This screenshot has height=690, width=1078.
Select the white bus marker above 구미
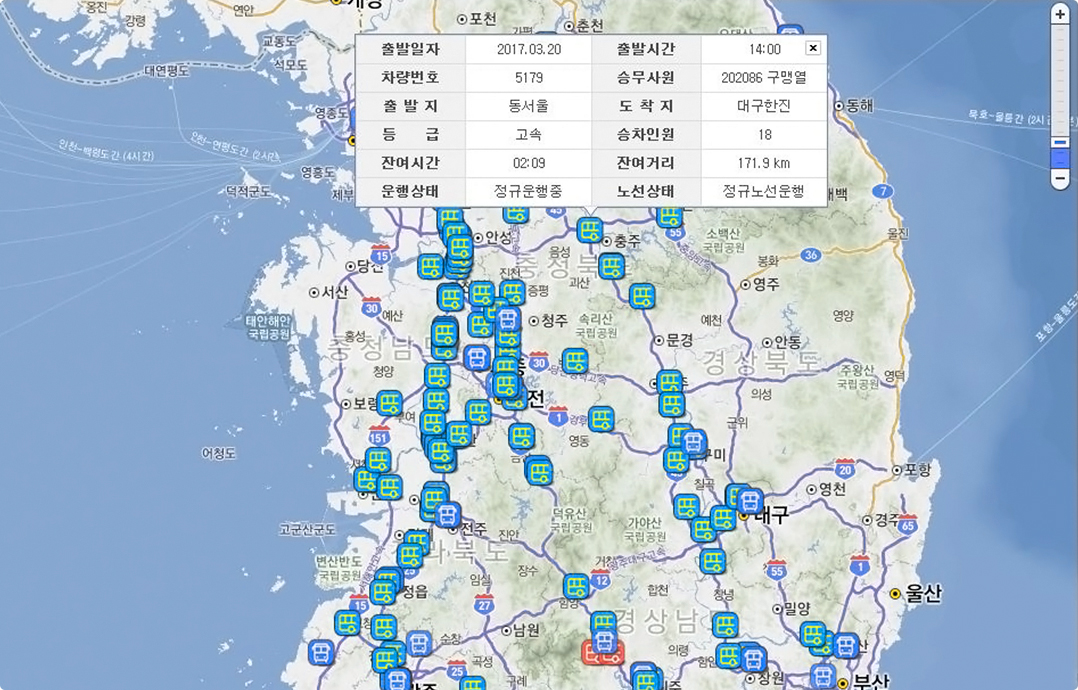[693, 443]
